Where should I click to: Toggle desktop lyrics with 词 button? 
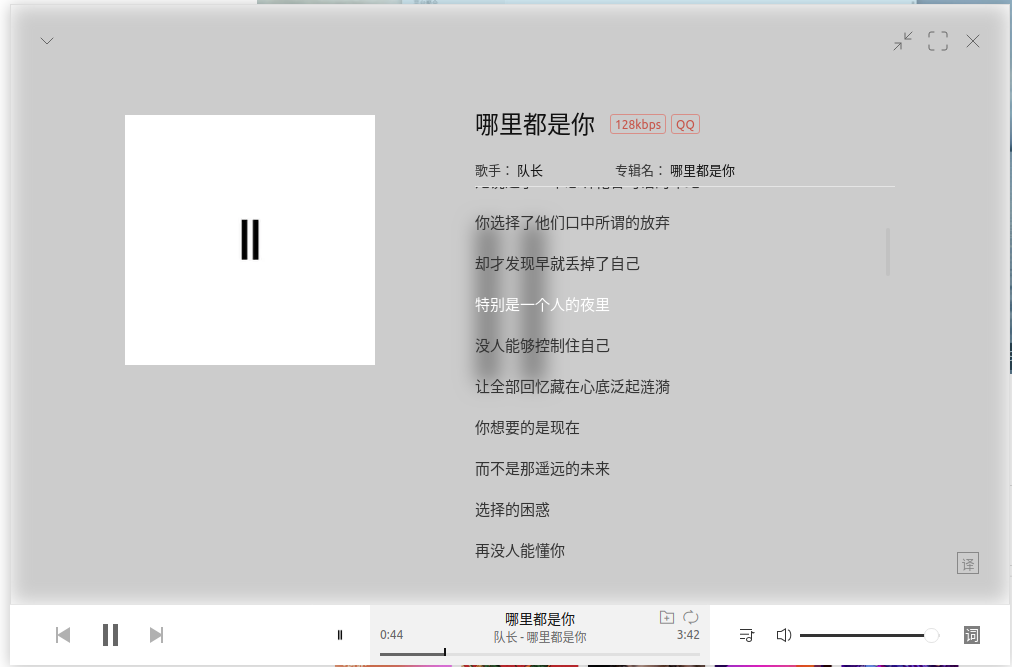click(x=971, y=635)
